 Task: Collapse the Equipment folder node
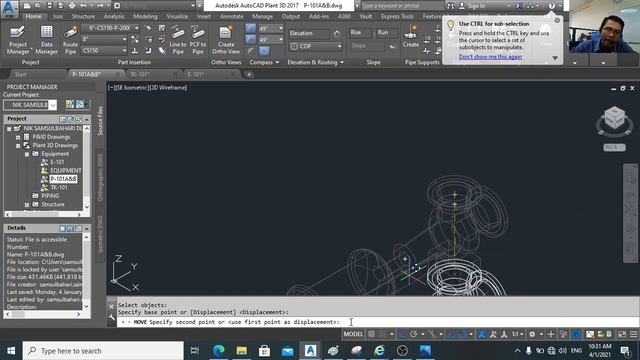[27, 154]
